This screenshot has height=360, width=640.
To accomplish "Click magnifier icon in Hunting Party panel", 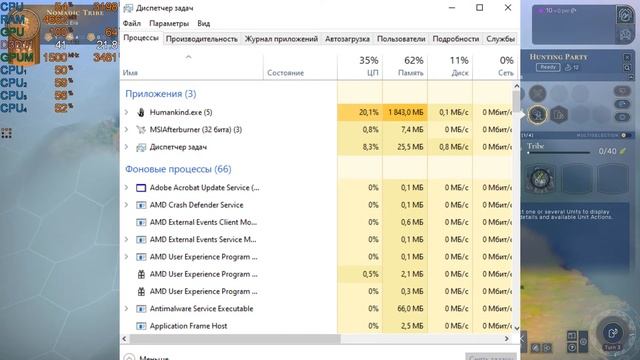I will pyautogui.click(x=627, y=68).
